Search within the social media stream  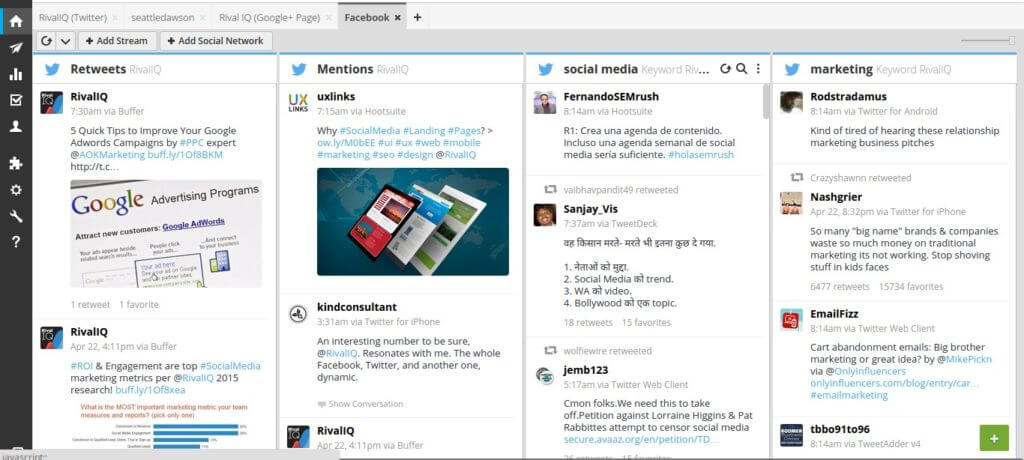741,69
